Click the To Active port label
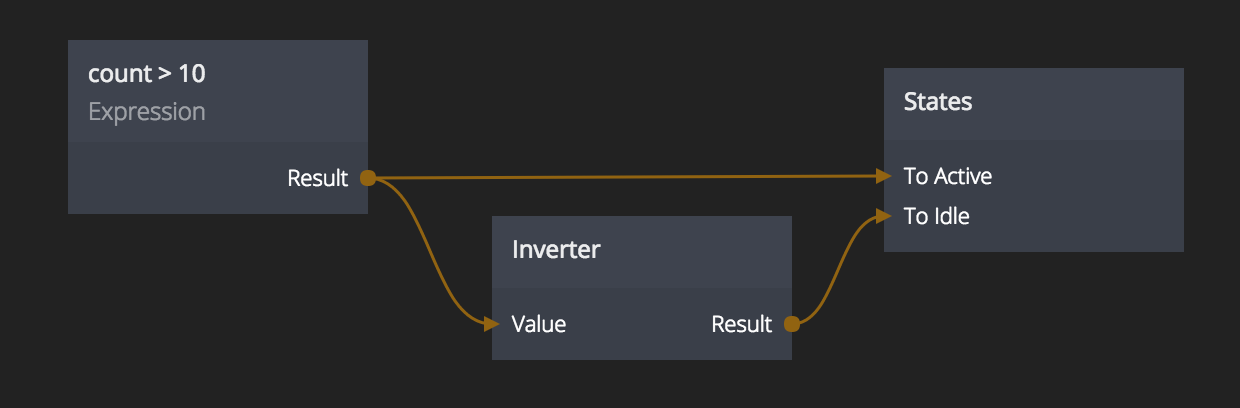 (x=948, y=176)
